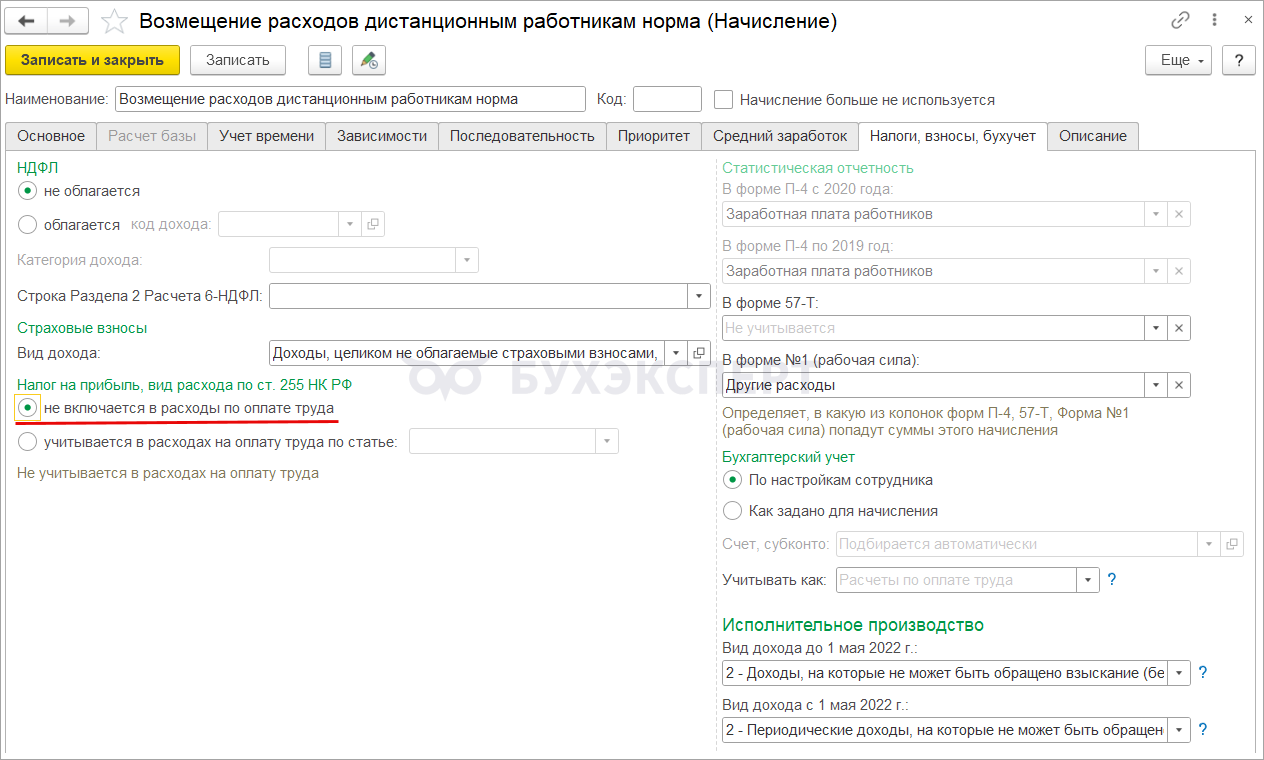Expand В форме 57-Т dropdown arrow
This screenshot has width=1264, height=760.
[1156, 328]
